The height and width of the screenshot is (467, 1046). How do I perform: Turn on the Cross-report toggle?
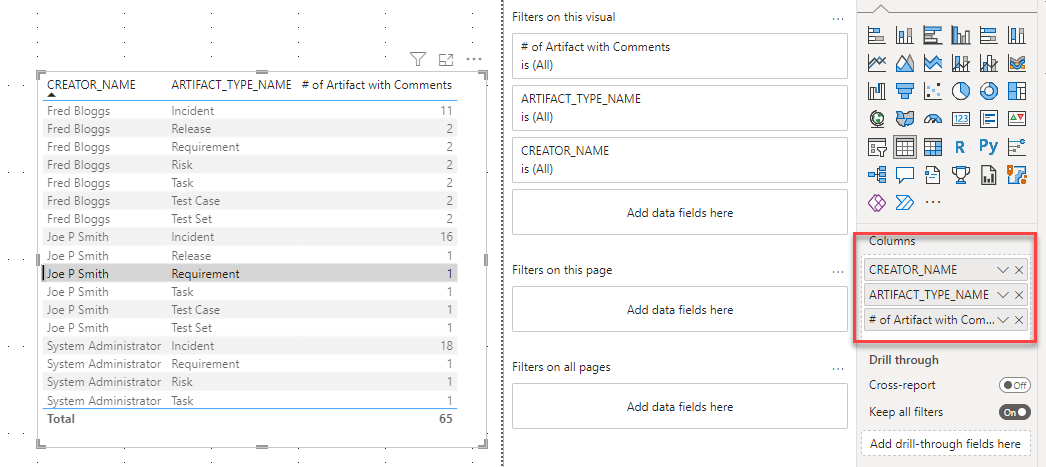1014,385
